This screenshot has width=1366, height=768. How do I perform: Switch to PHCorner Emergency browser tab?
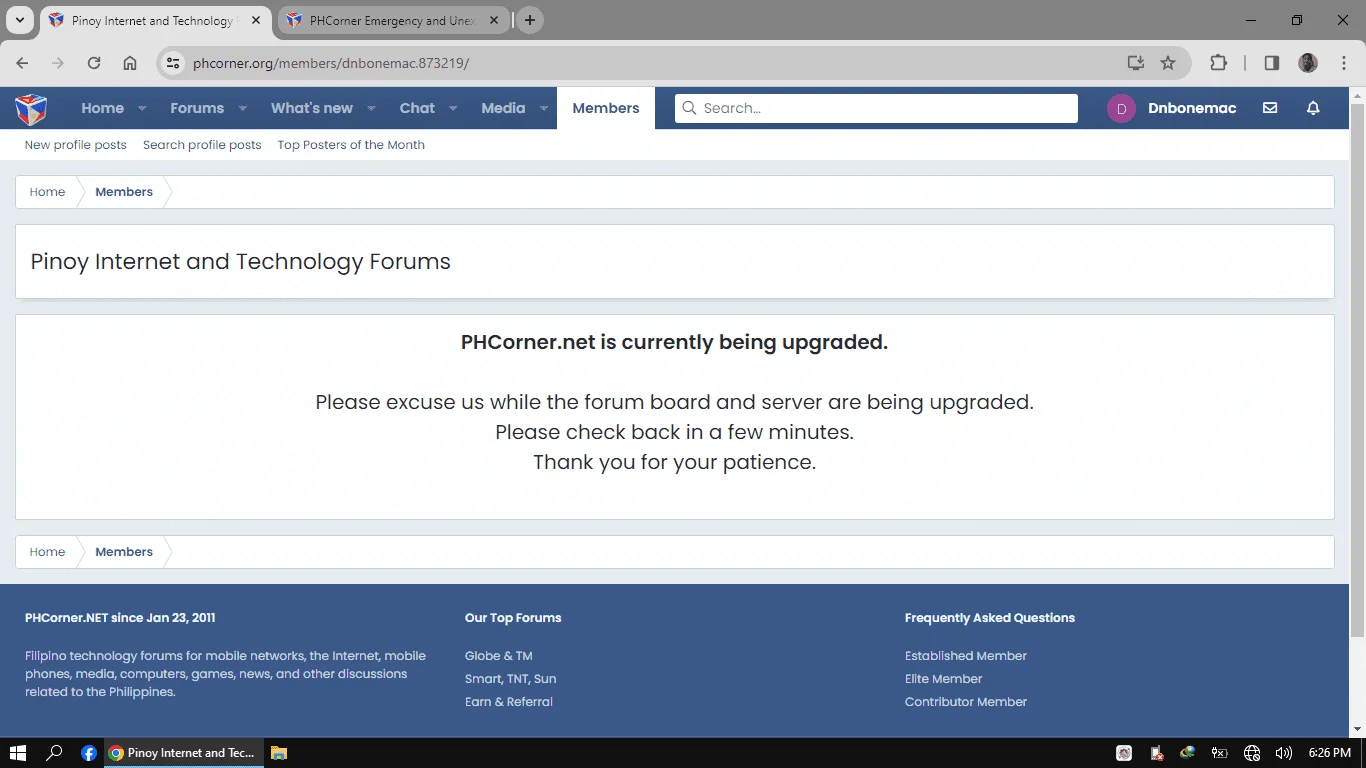point(393,20)
